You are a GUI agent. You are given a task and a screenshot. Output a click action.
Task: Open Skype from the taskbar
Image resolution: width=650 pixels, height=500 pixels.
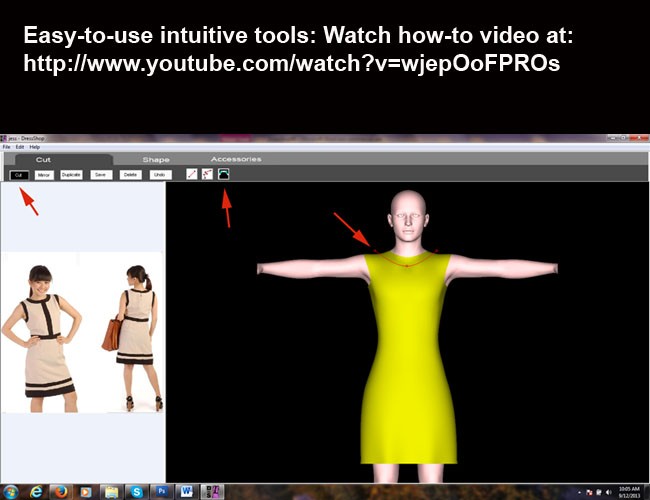(136, 492)
